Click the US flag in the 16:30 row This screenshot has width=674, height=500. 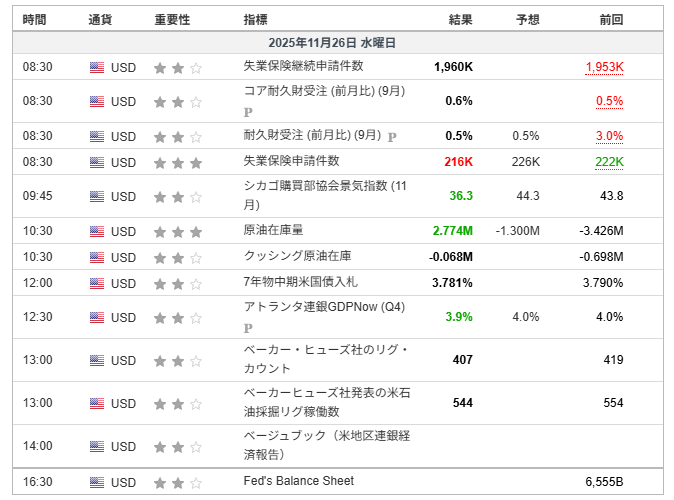[x=97, y=482]
